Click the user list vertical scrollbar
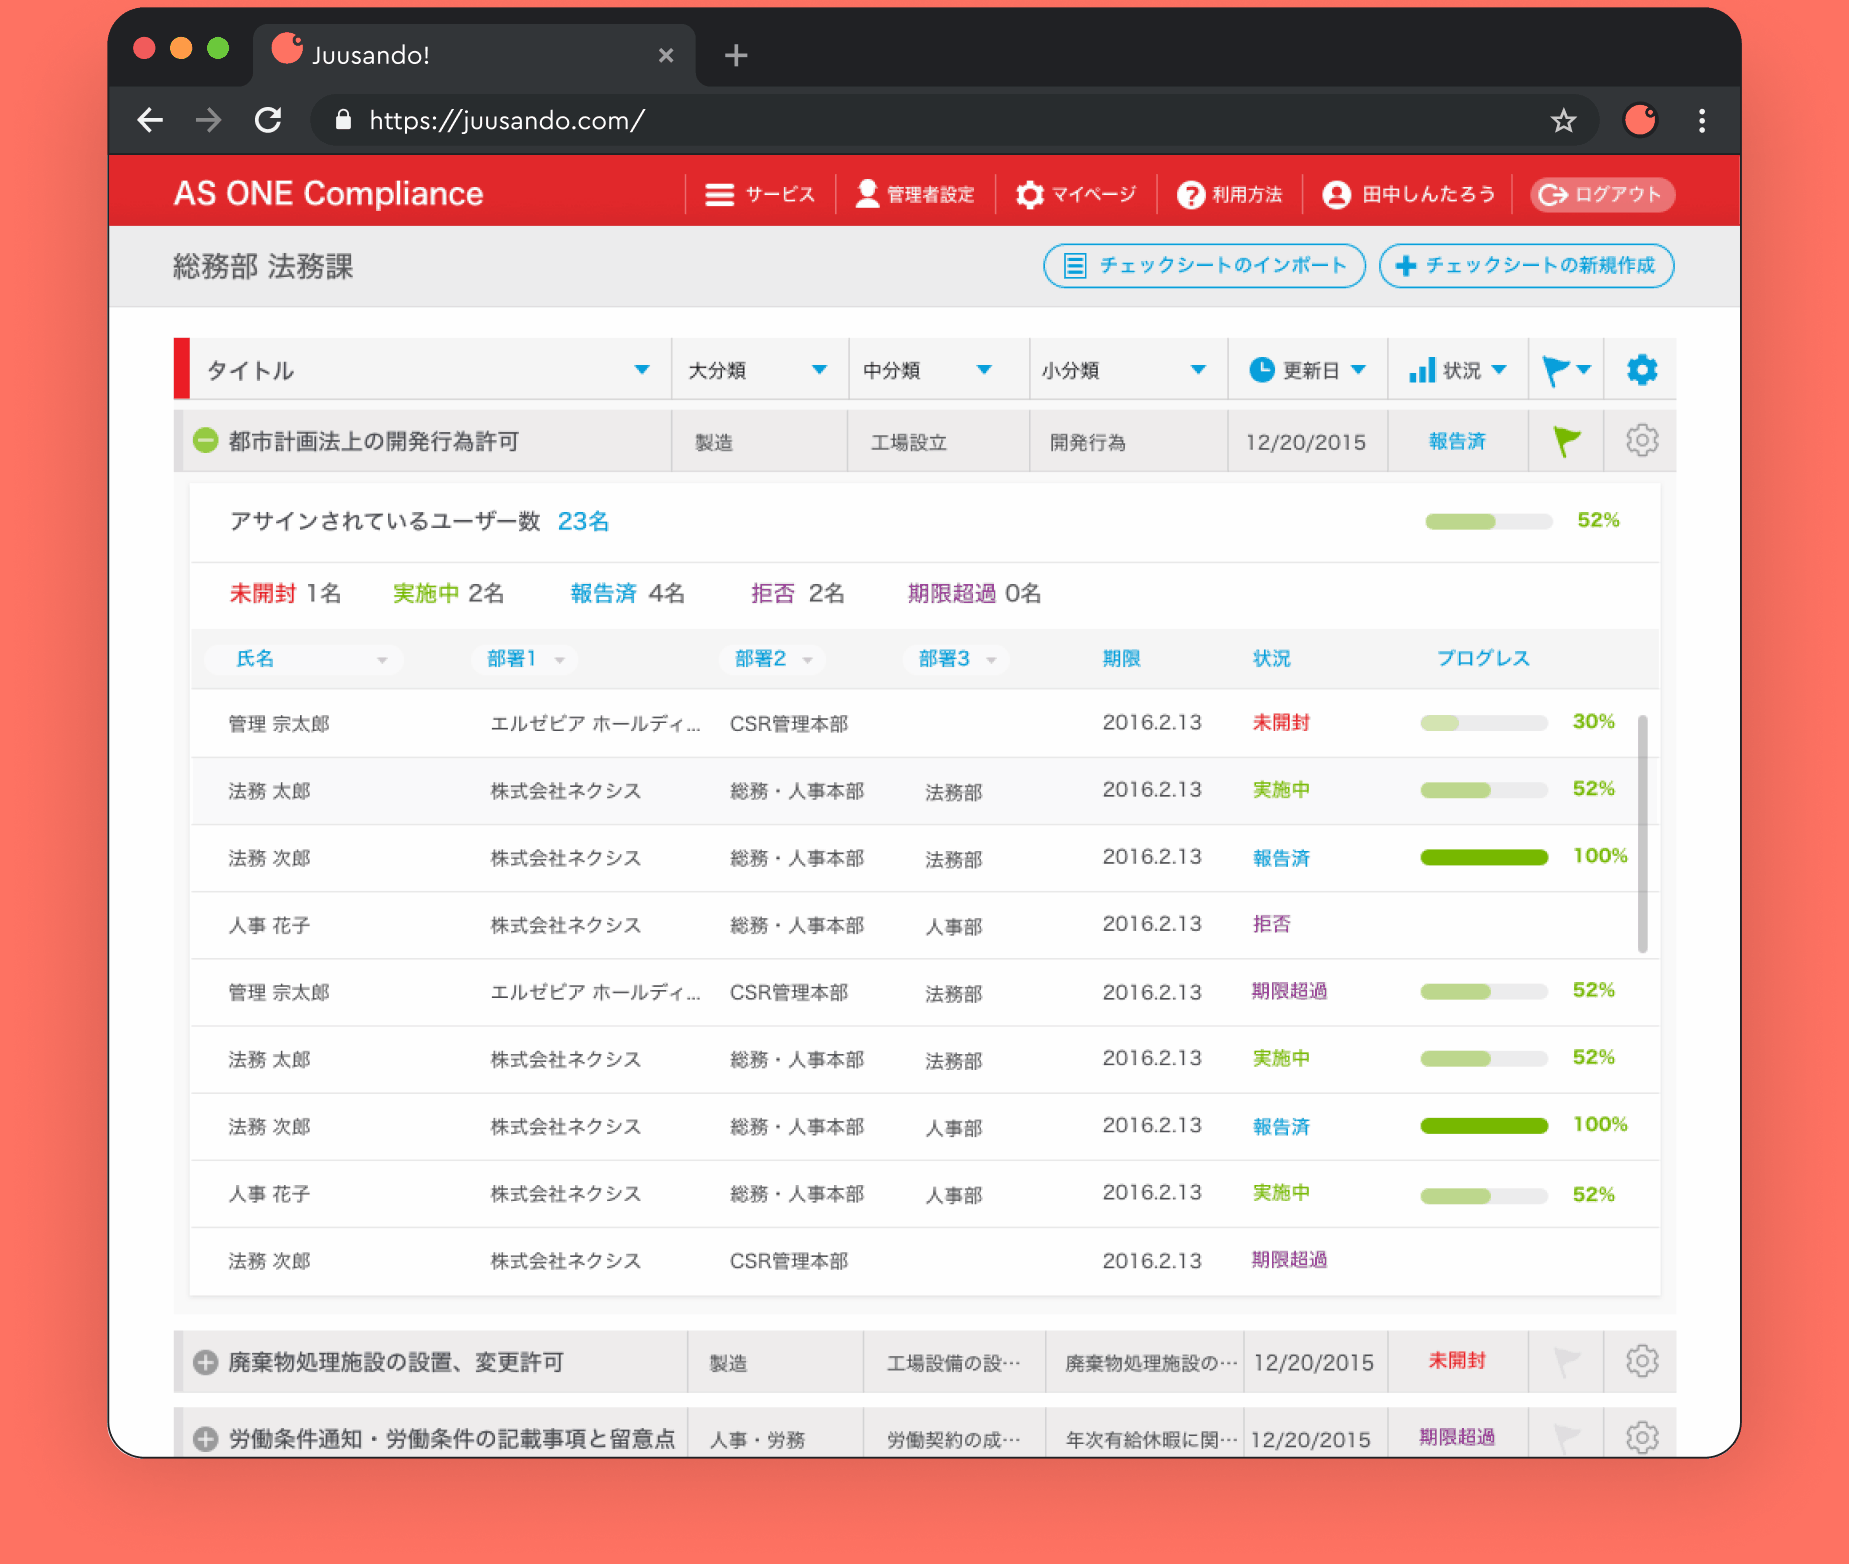Screen dimensions: 1849x1564 tap(1642, 832)
